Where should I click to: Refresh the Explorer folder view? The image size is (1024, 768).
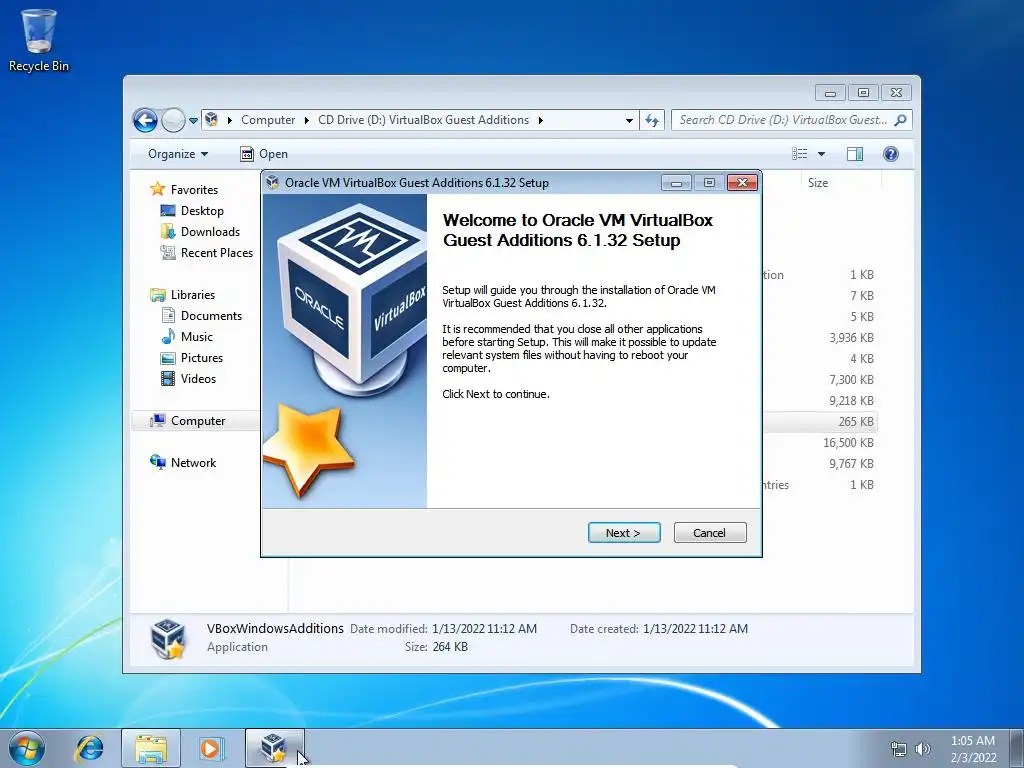(x=652, y=120)
